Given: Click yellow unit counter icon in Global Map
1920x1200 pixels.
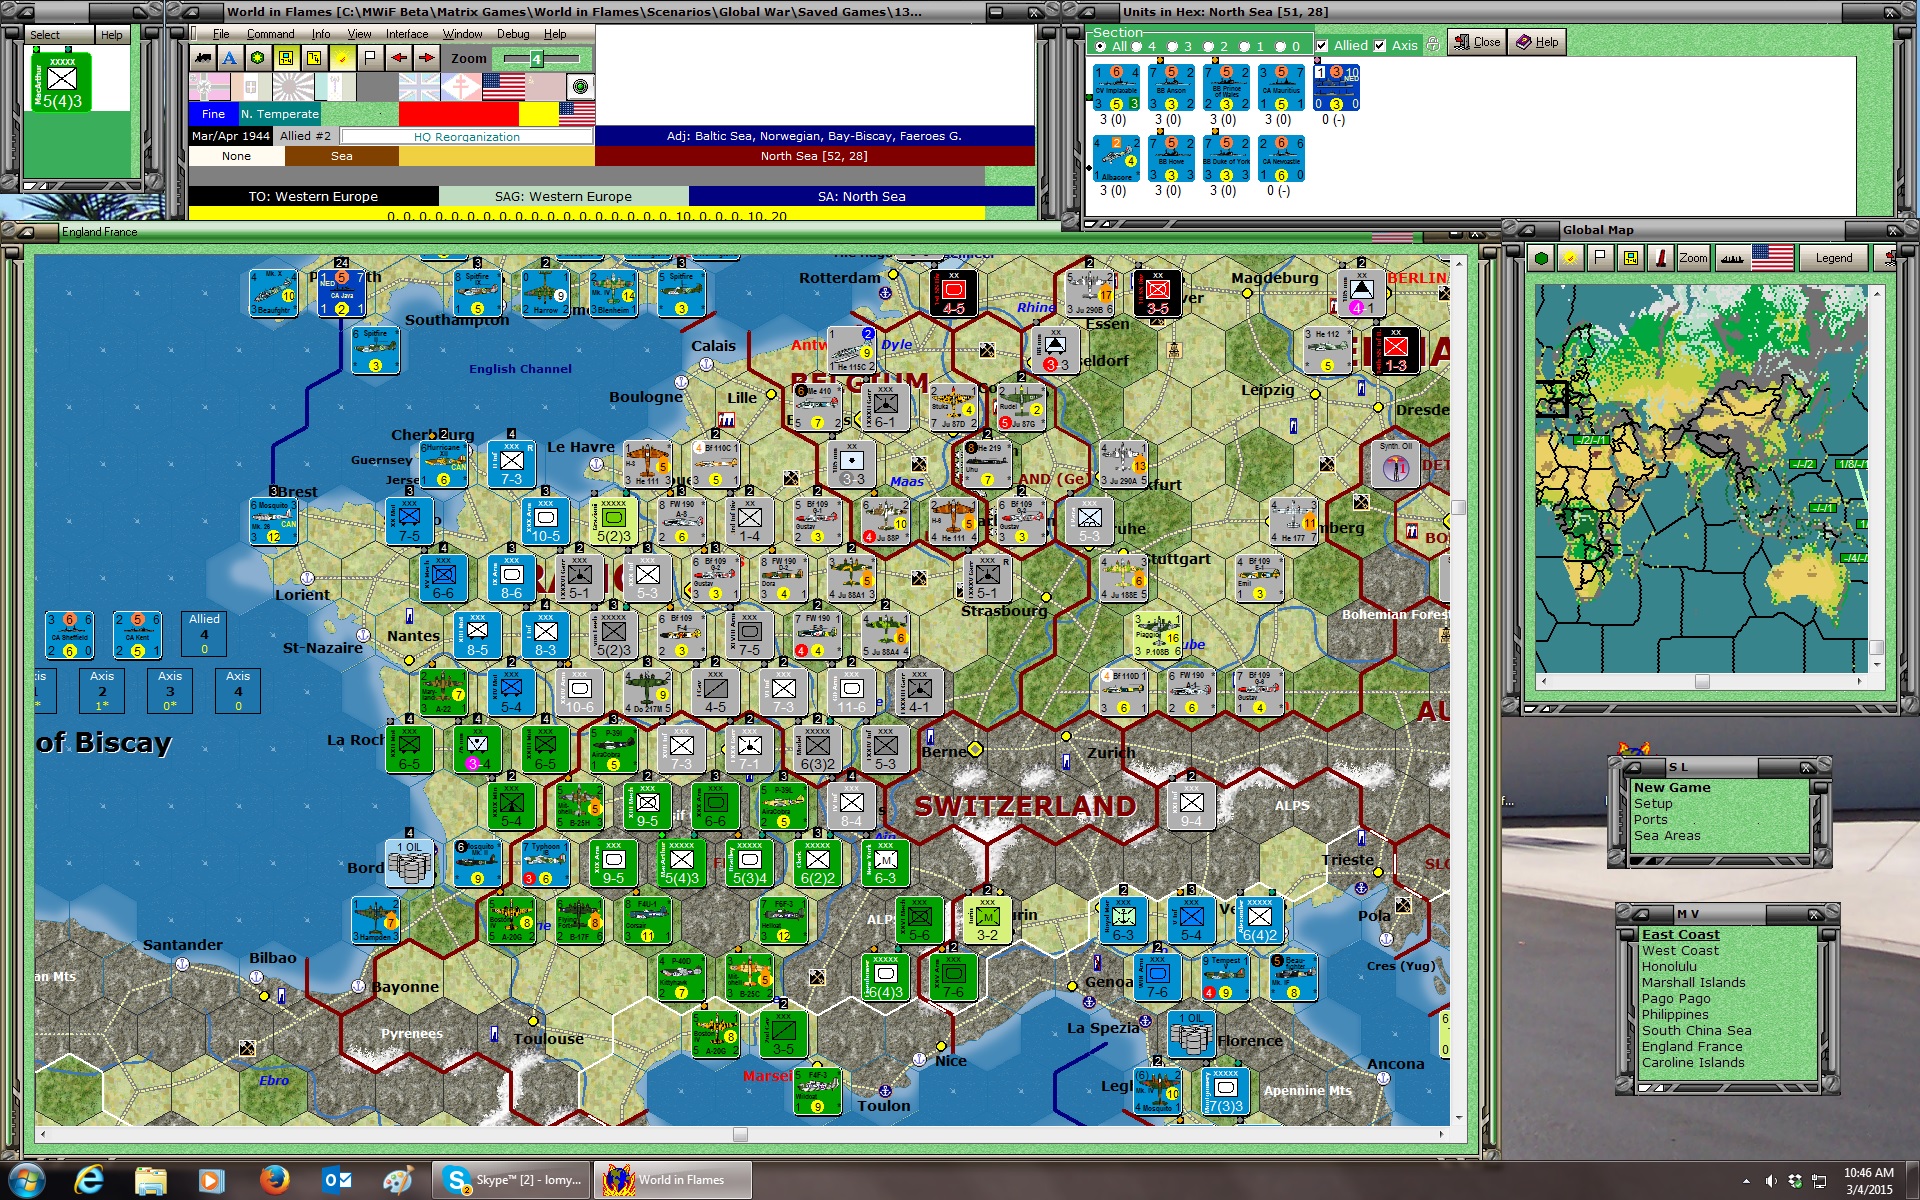Looking at the screenshot, I should (1631, 258).
